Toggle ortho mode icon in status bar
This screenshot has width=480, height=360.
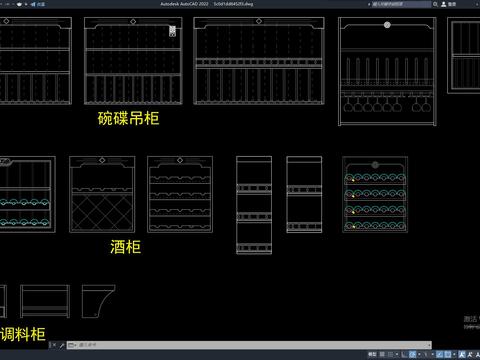tap(404, 354)
